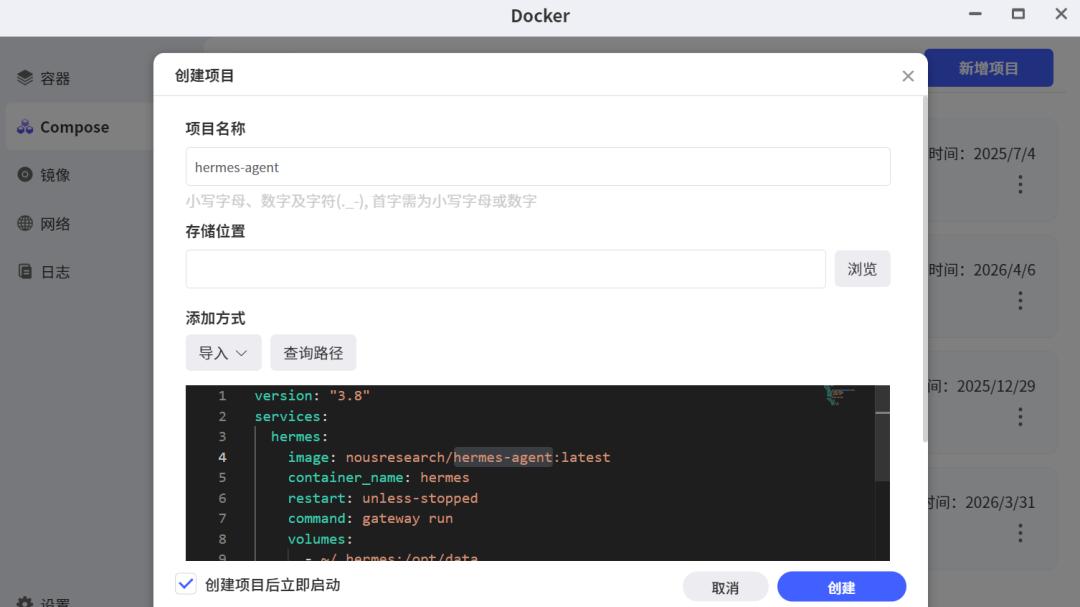Click the image line in the editor

(449, 457)
